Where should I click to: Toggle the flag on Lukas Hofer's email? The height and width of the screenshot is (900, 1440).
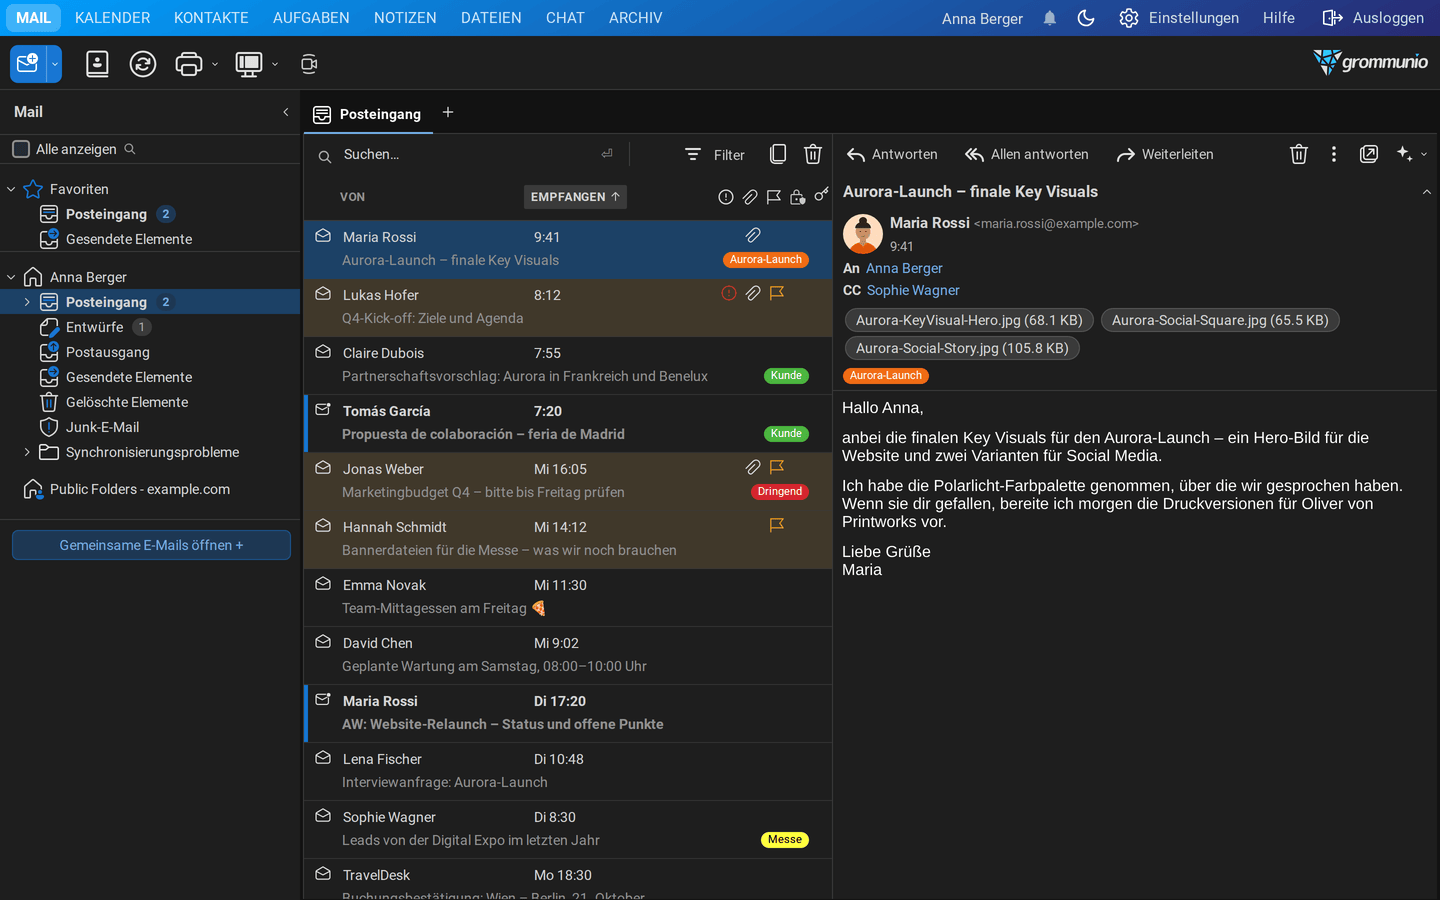(777, 293)
